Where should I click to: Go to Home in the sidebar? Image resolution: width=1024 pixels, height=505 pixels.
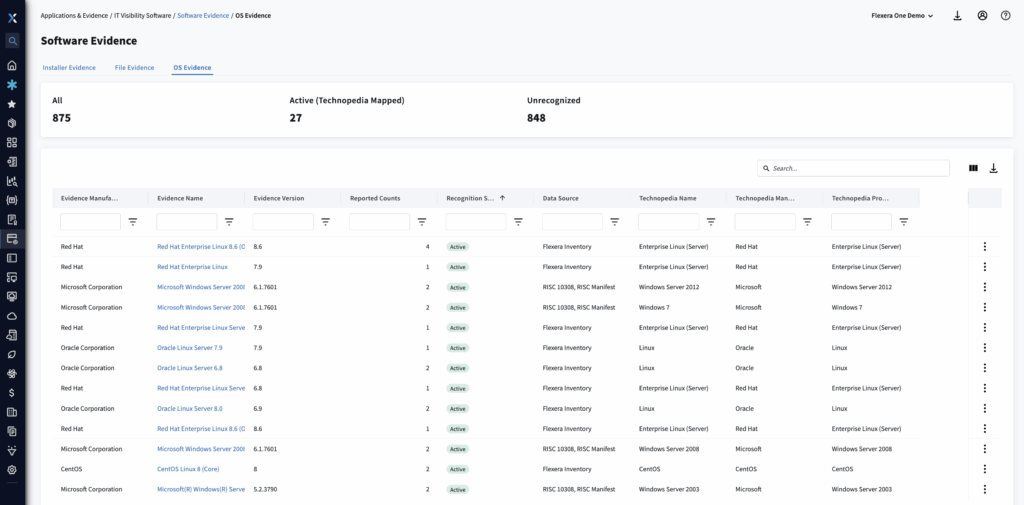(12, 66)
